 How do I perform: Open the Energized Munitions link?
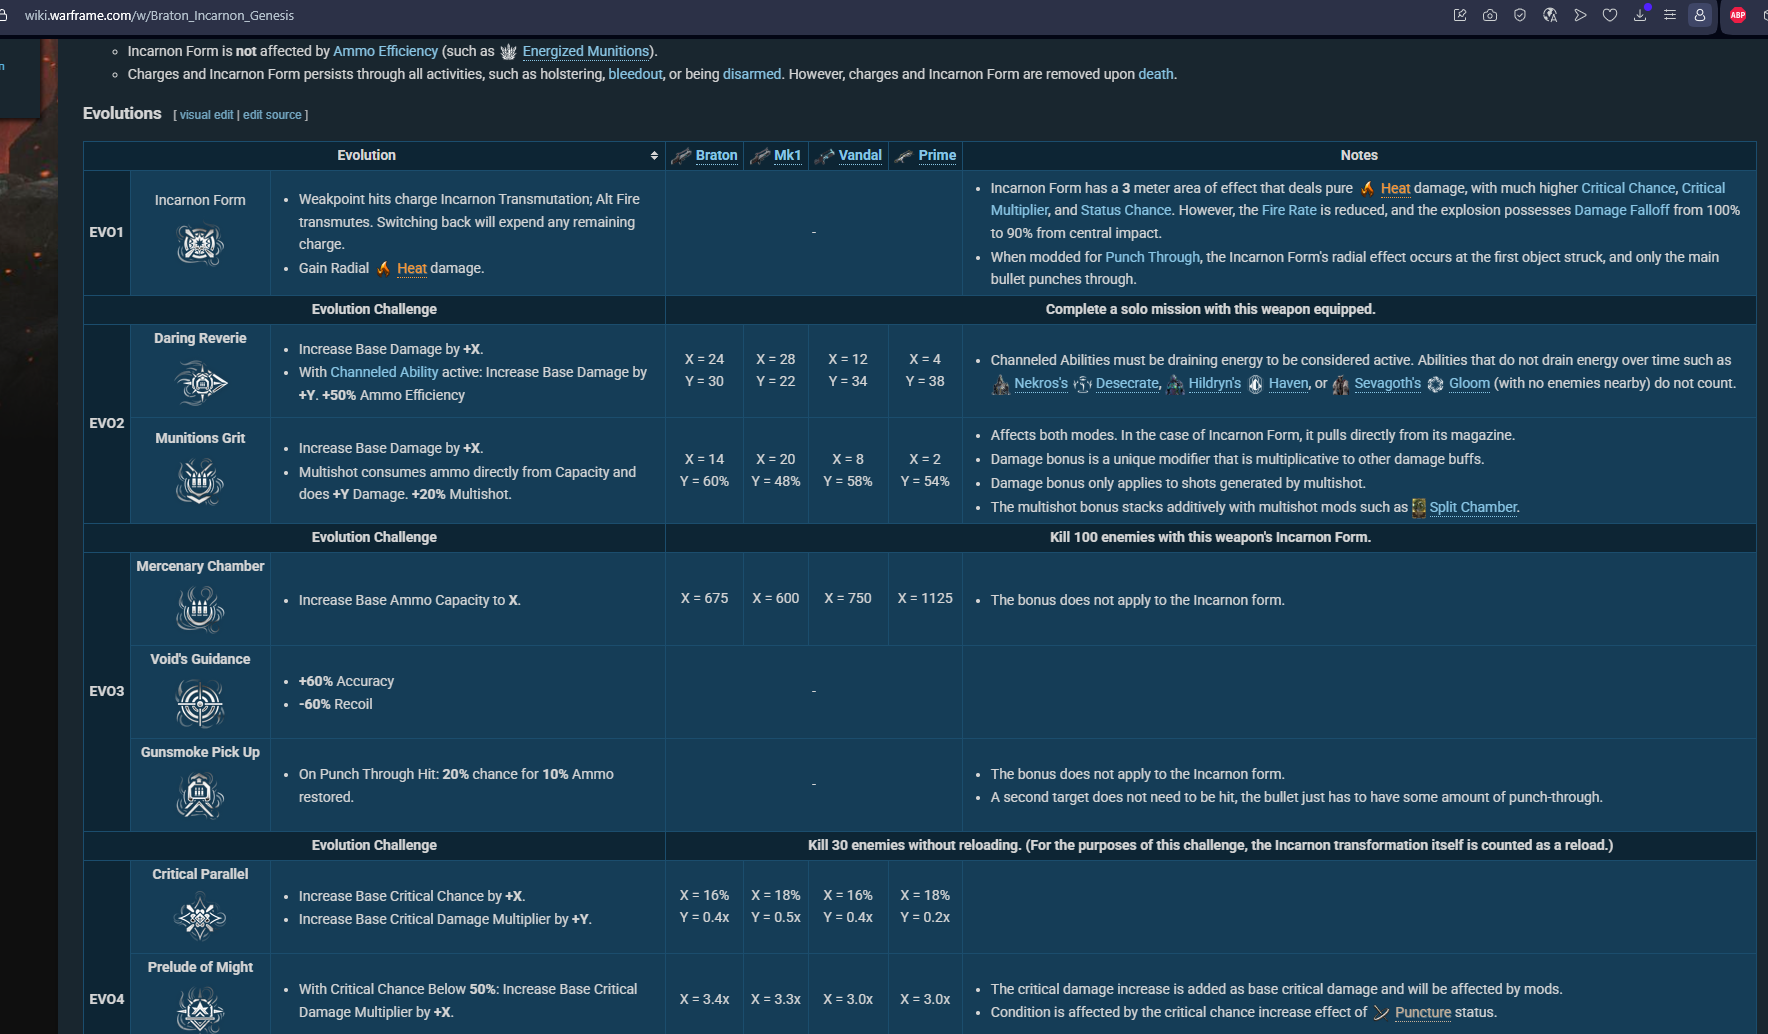point(585,51)
